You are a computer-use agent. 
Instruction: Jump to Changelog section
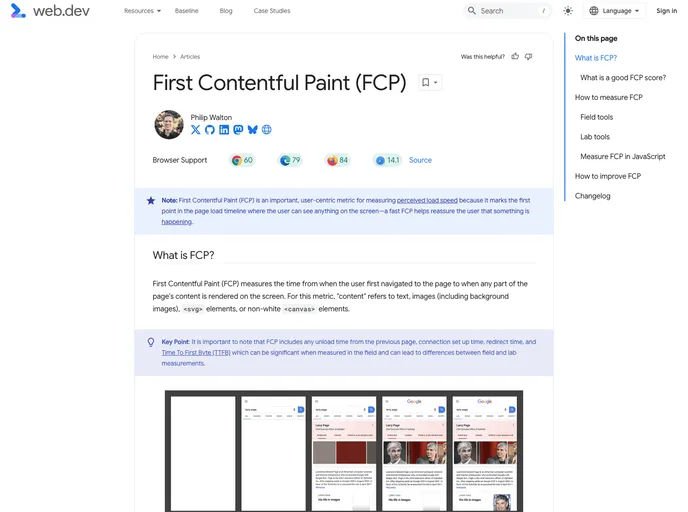[x=592, y=196]
